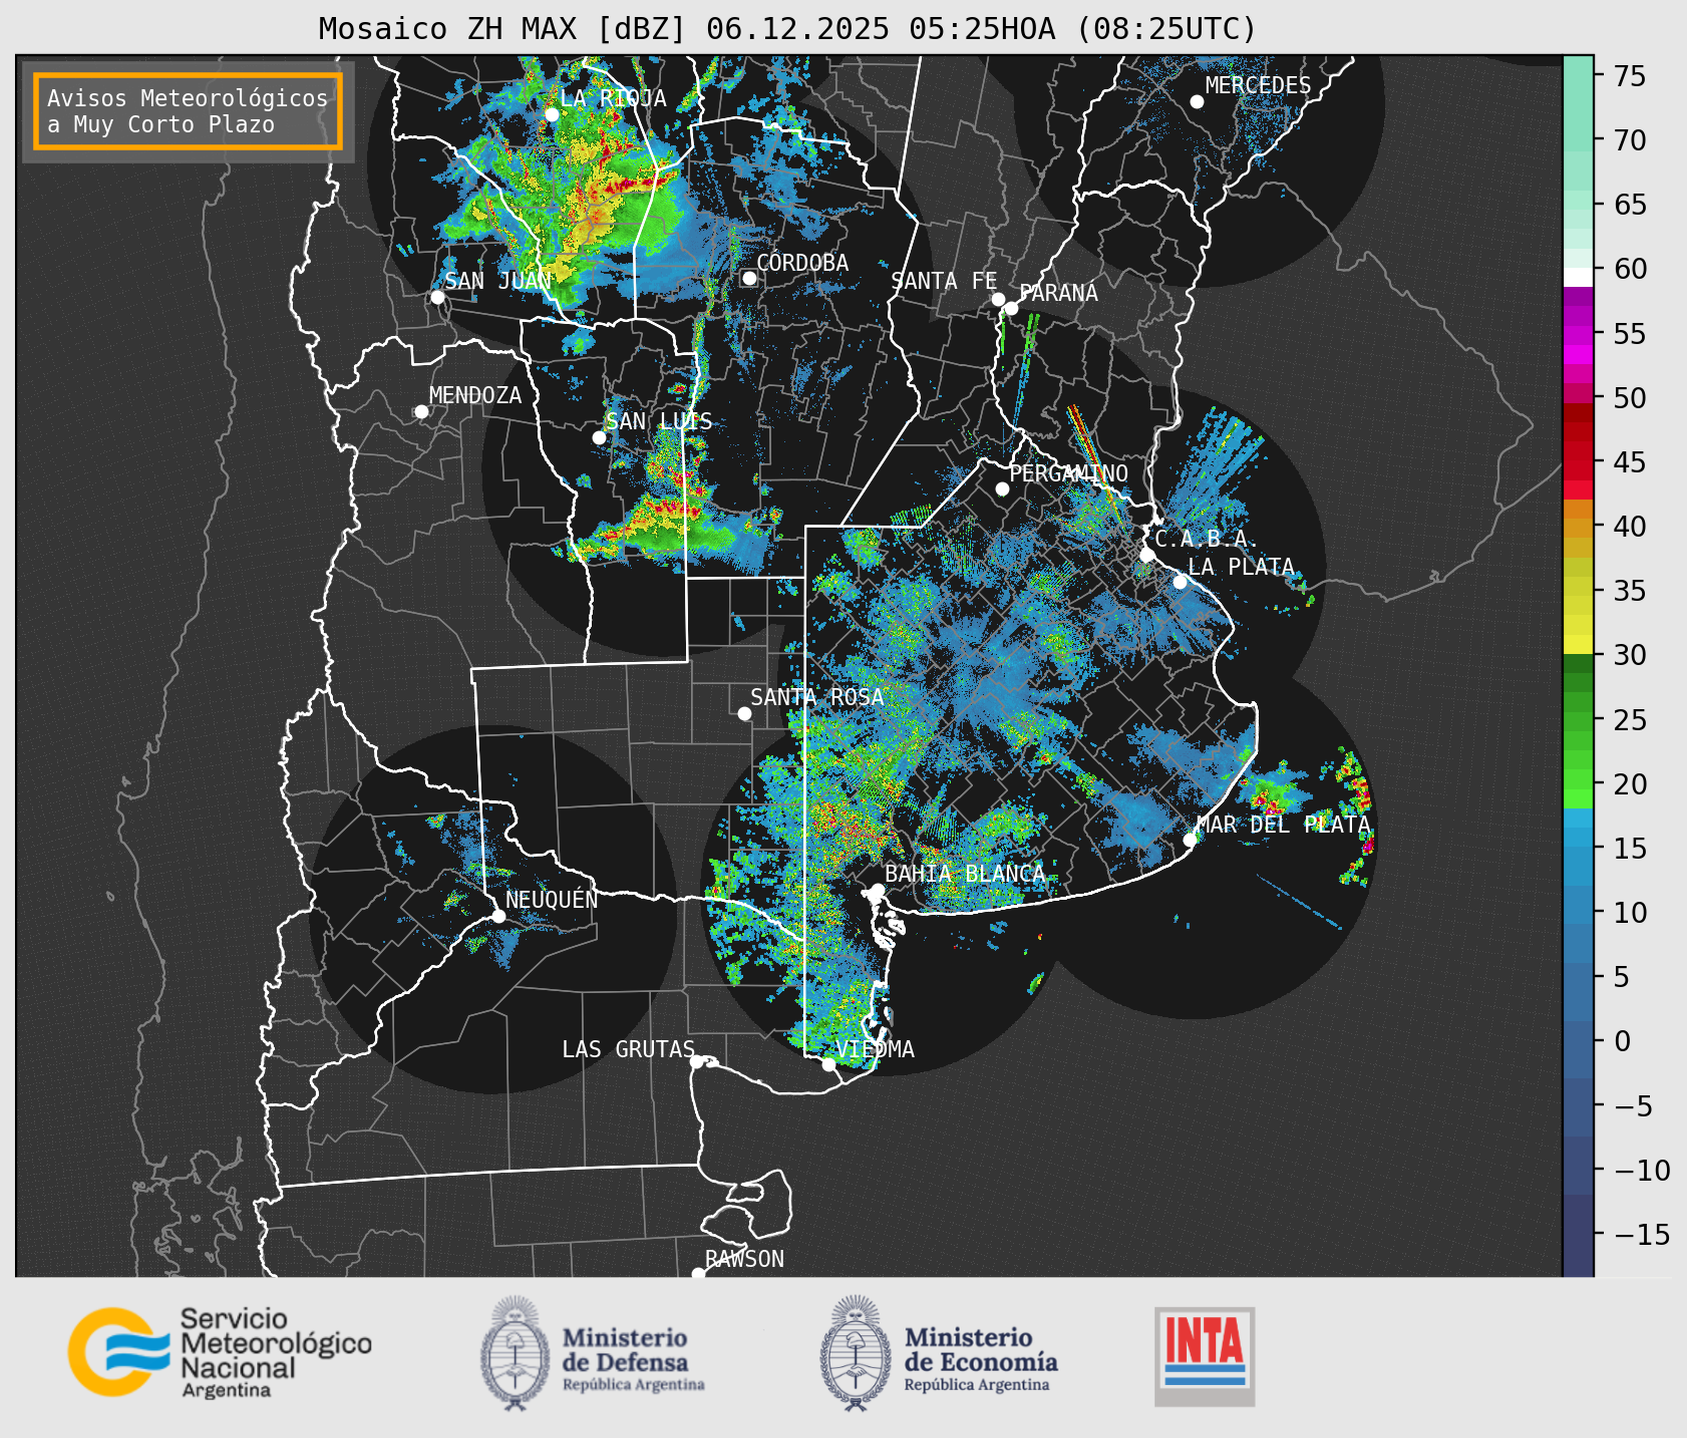Click the MENDOZA city marker dot

click(421, 412)
